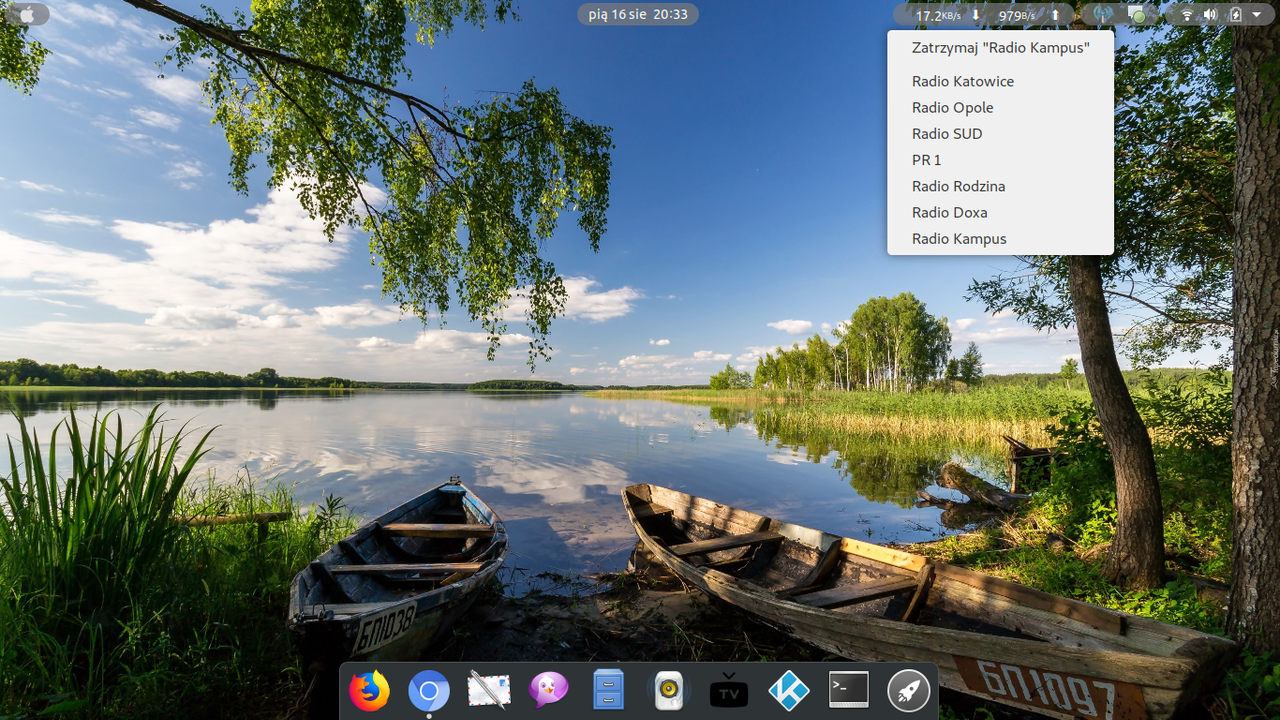1280x720 pixels.
Task: Click the Wi-Fi network indicator
Action: (x=1187, y=15)
